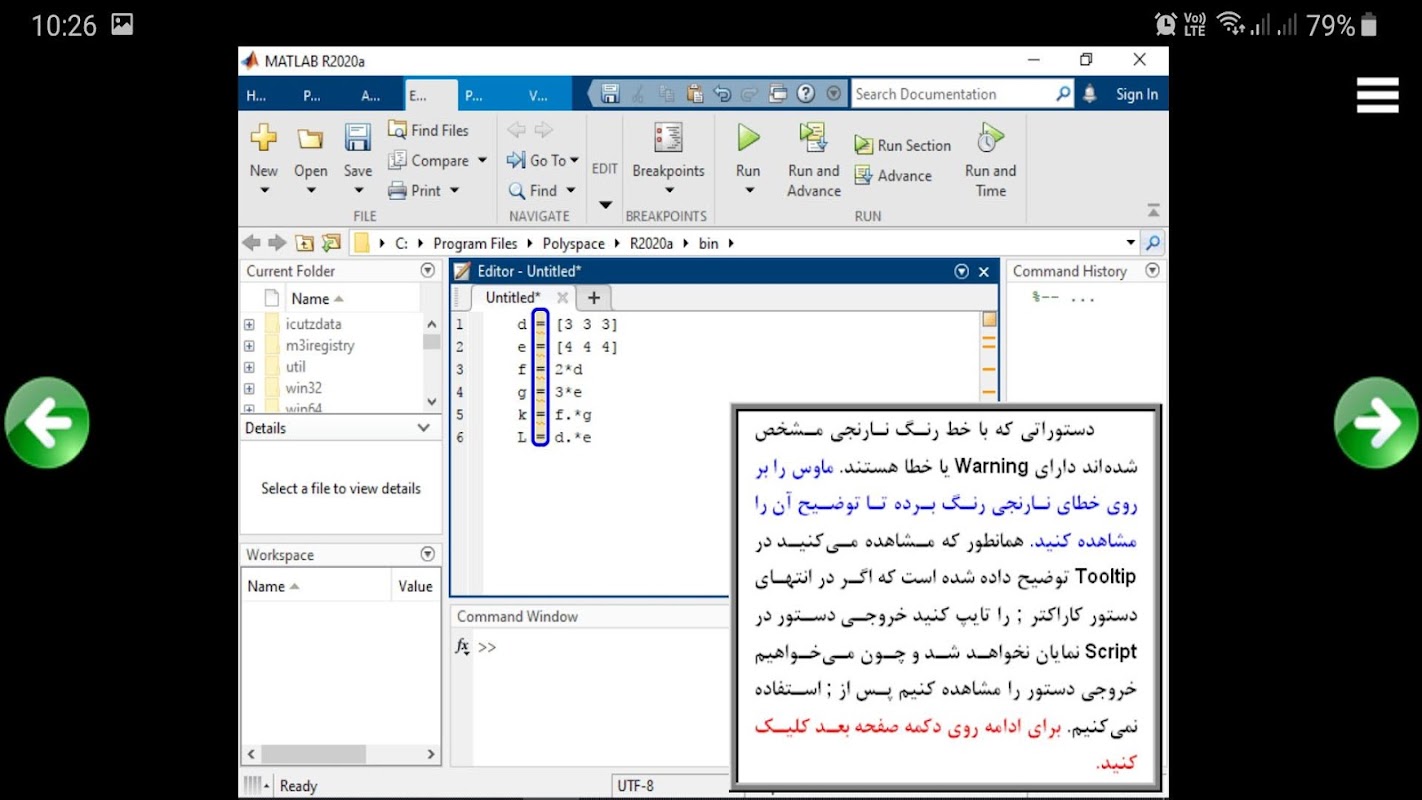Click the Undo arrow icon
Image resolution: width=1422 pixels, height=800 pixels.
[x=722, y=94]
